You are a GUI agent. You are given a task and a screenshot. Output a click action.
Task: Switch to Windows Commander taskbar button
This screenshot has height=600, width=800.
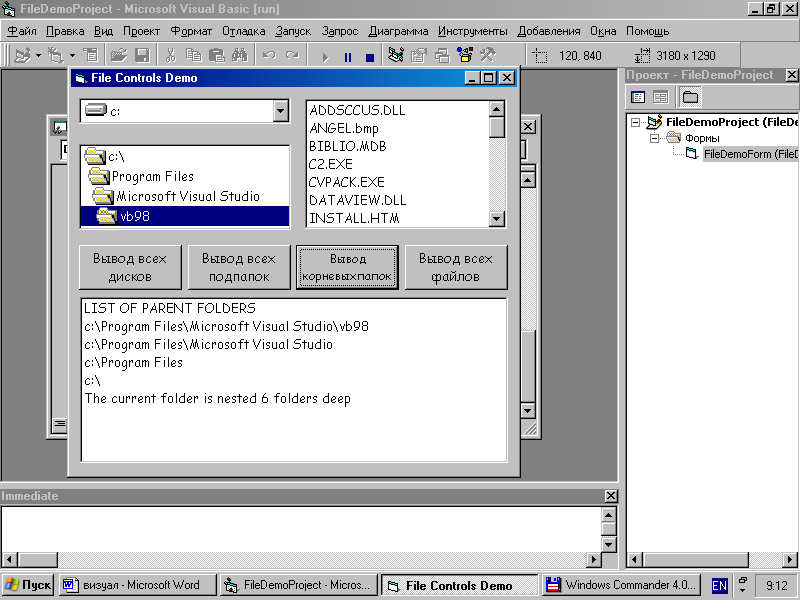click(621, 585)
